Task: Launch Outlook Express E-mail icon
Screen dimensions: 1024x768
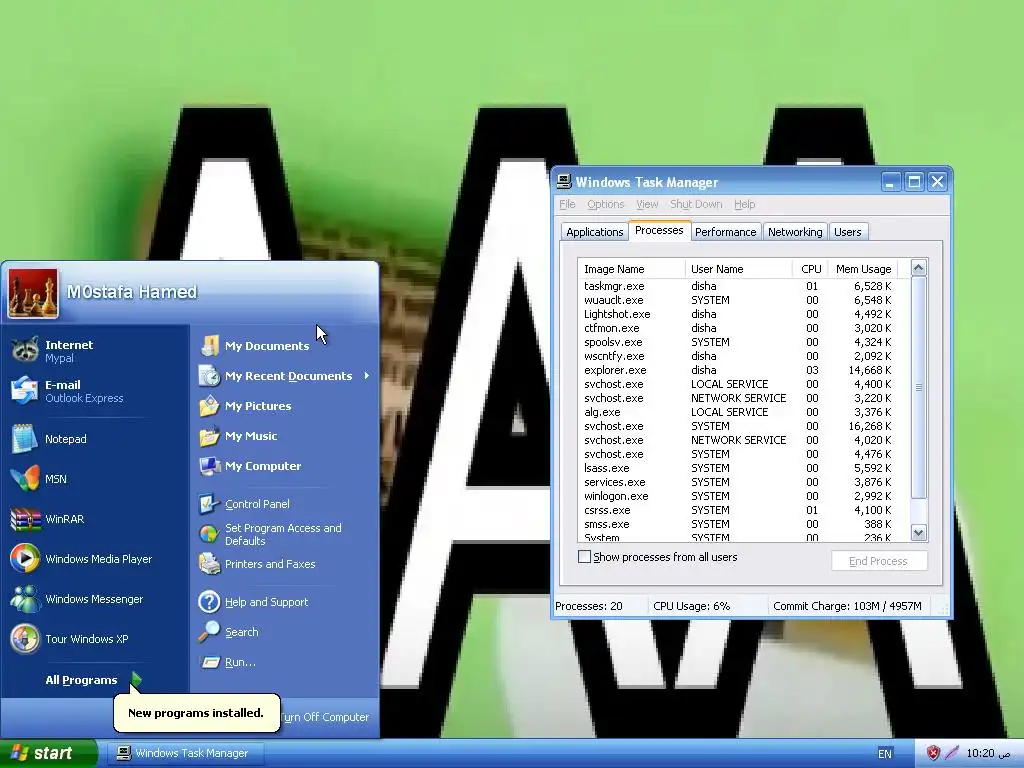Action: pos(25,391)
